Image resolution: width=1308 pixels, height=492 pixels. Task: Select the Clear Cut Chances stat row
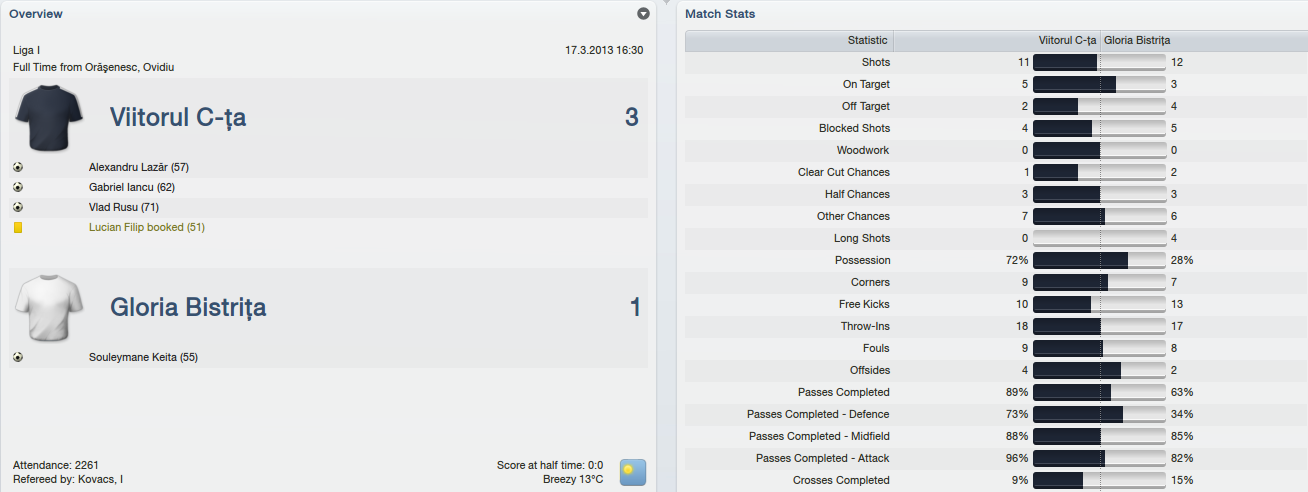pos(995,172)
